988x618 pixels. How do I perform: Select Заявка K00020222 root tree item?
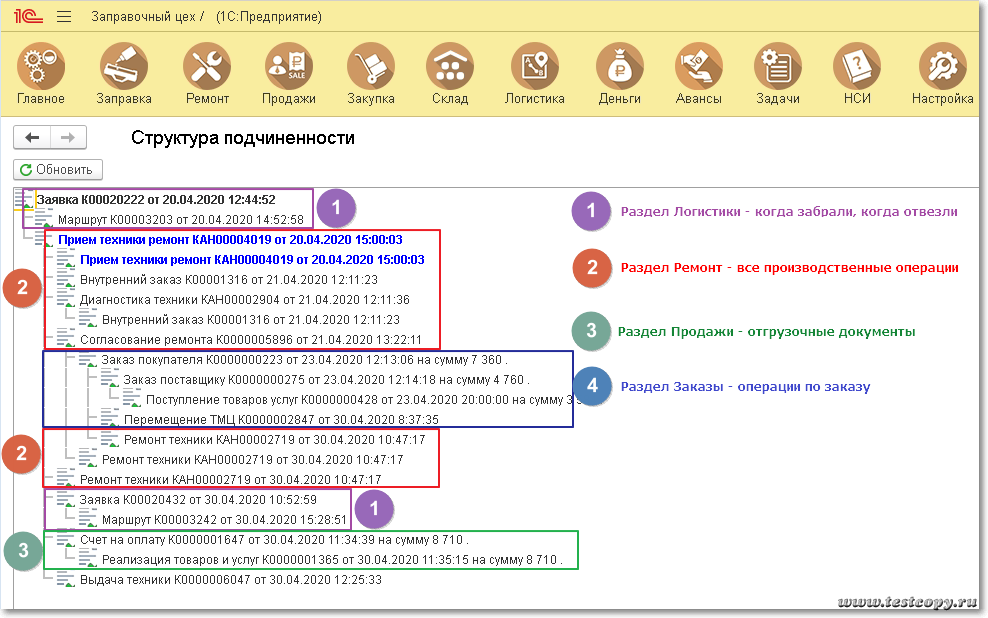(x=156, y=199)
